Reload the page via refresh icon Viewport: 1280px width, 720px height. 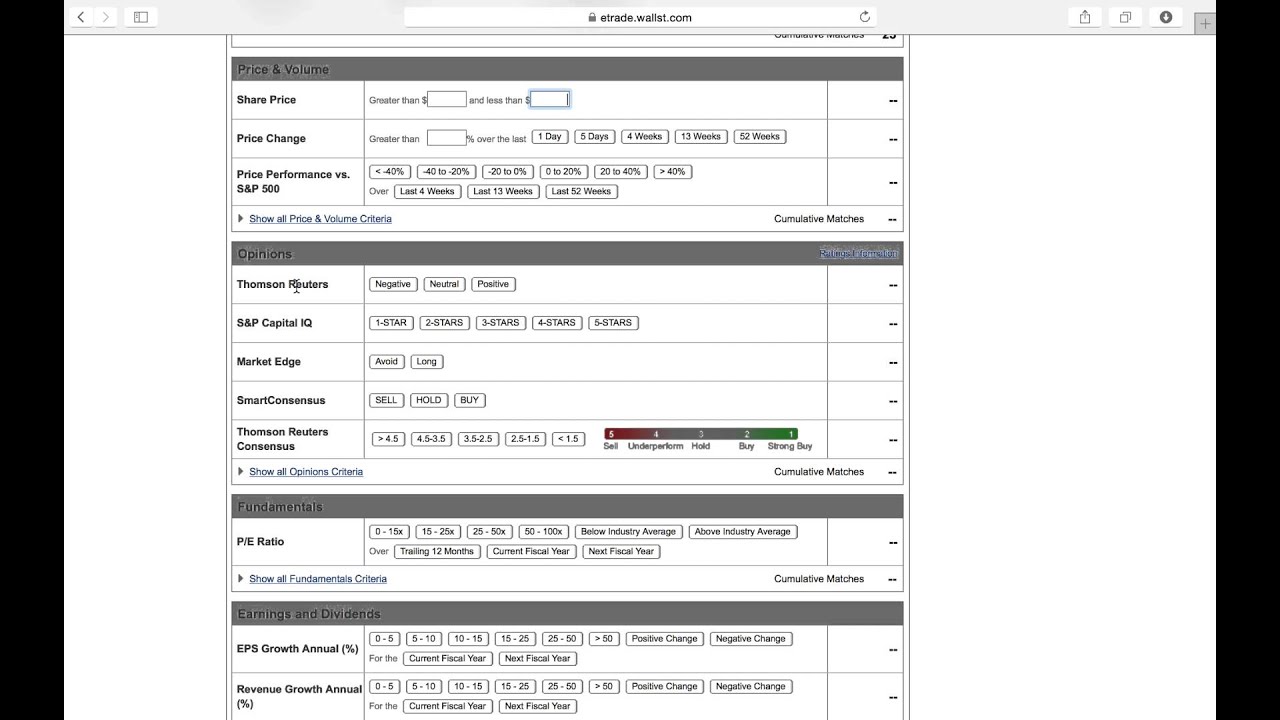[x=865, y=17]
